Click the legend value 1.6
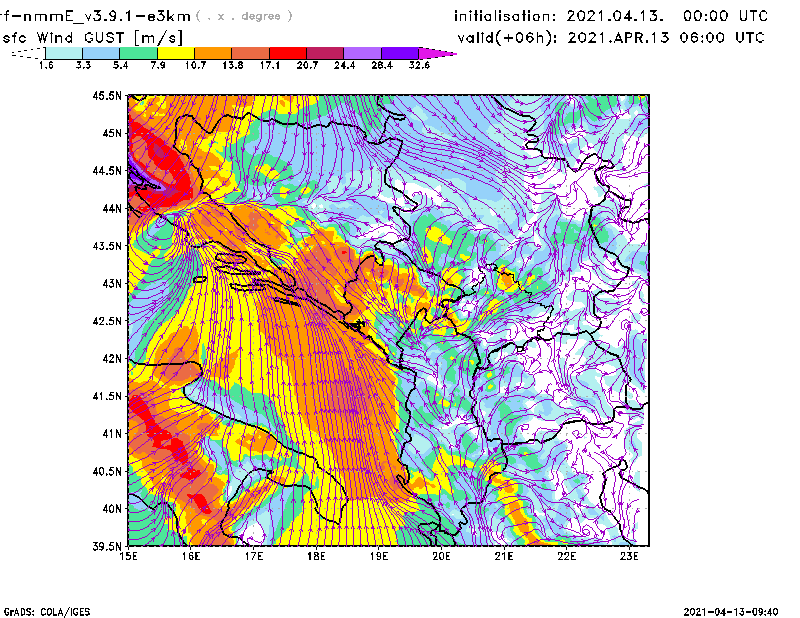Image resolution: width=800 pixels, height=618 pixels. [x=46, y=65]
